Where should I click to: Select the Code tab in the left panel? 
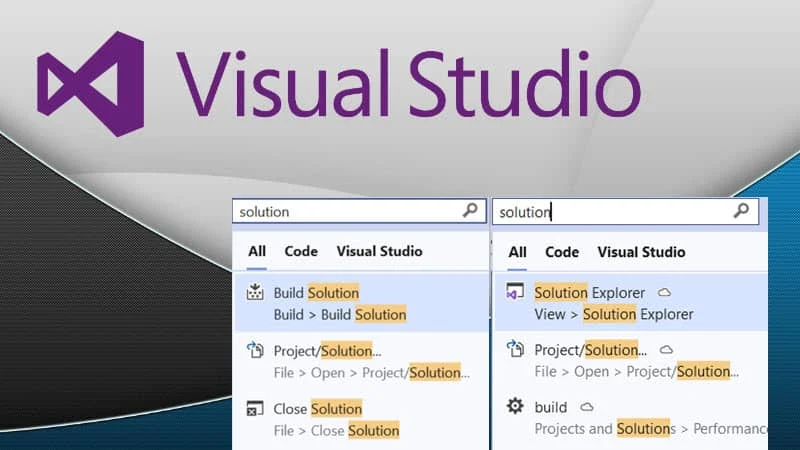click(301, 251)
